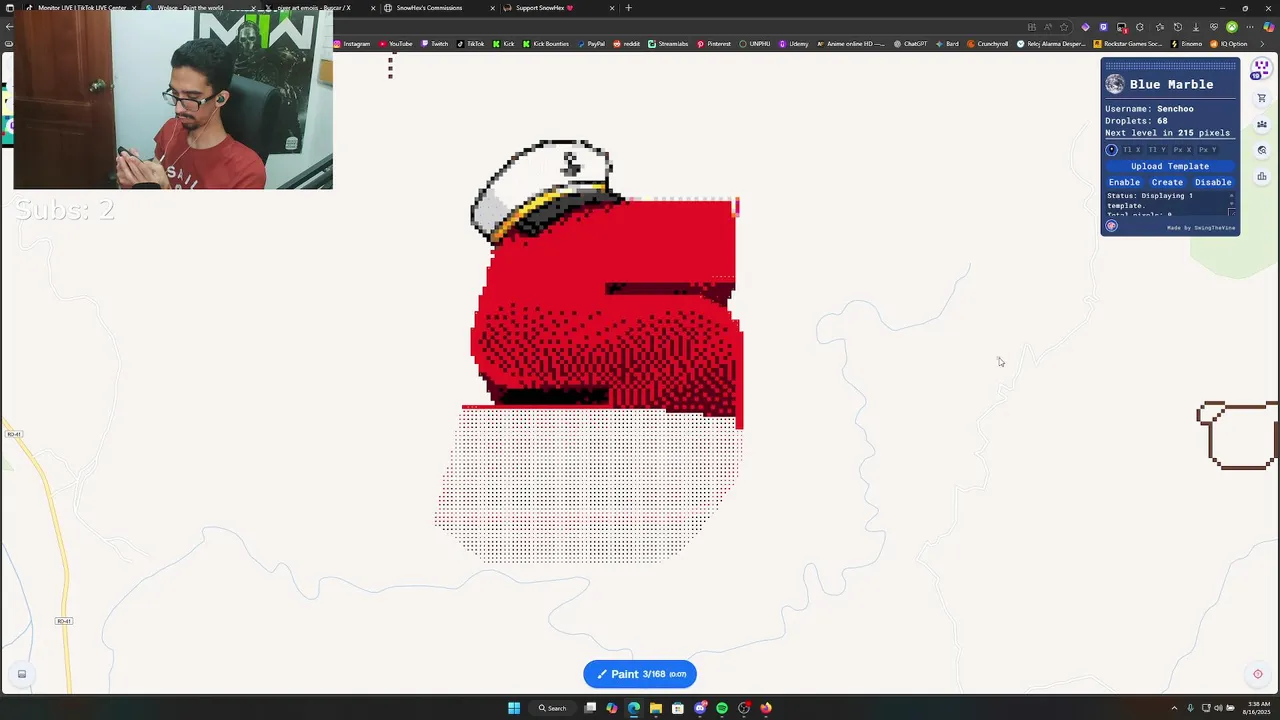This screenshot has height=720, width=1280.
Task: Click the 'Droplets: 68' text
Action: [1136, 121]
